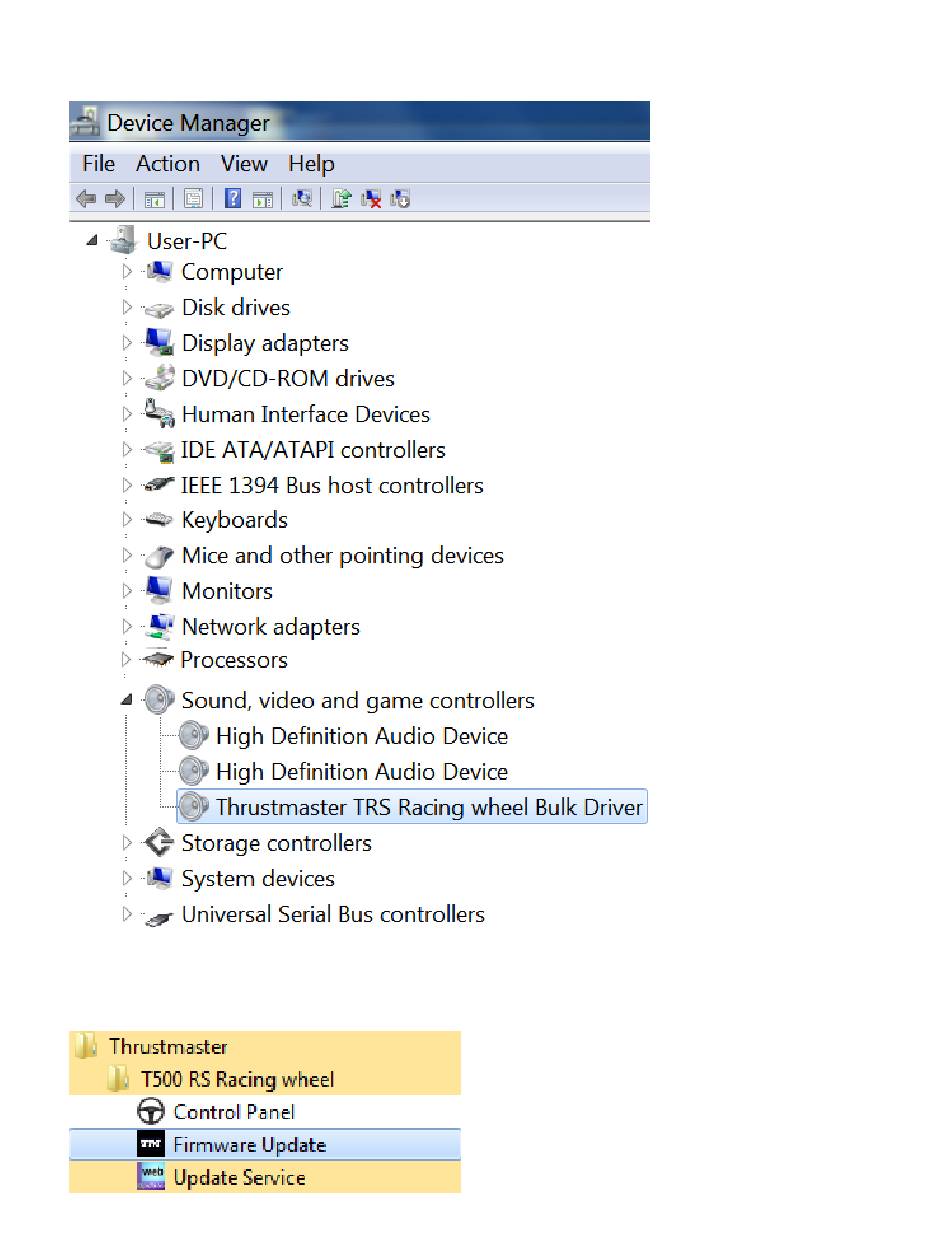Expand the IEEE 1394 Bus host controllers node
950x1260 pixels.
coord(127,485)
